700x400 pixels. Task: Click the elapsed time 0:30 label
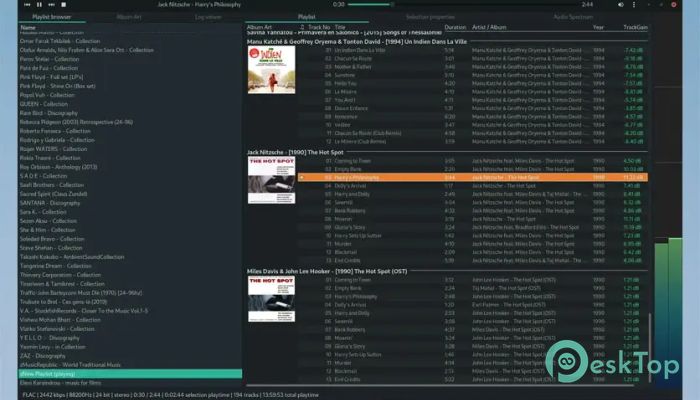click(338, 4)
